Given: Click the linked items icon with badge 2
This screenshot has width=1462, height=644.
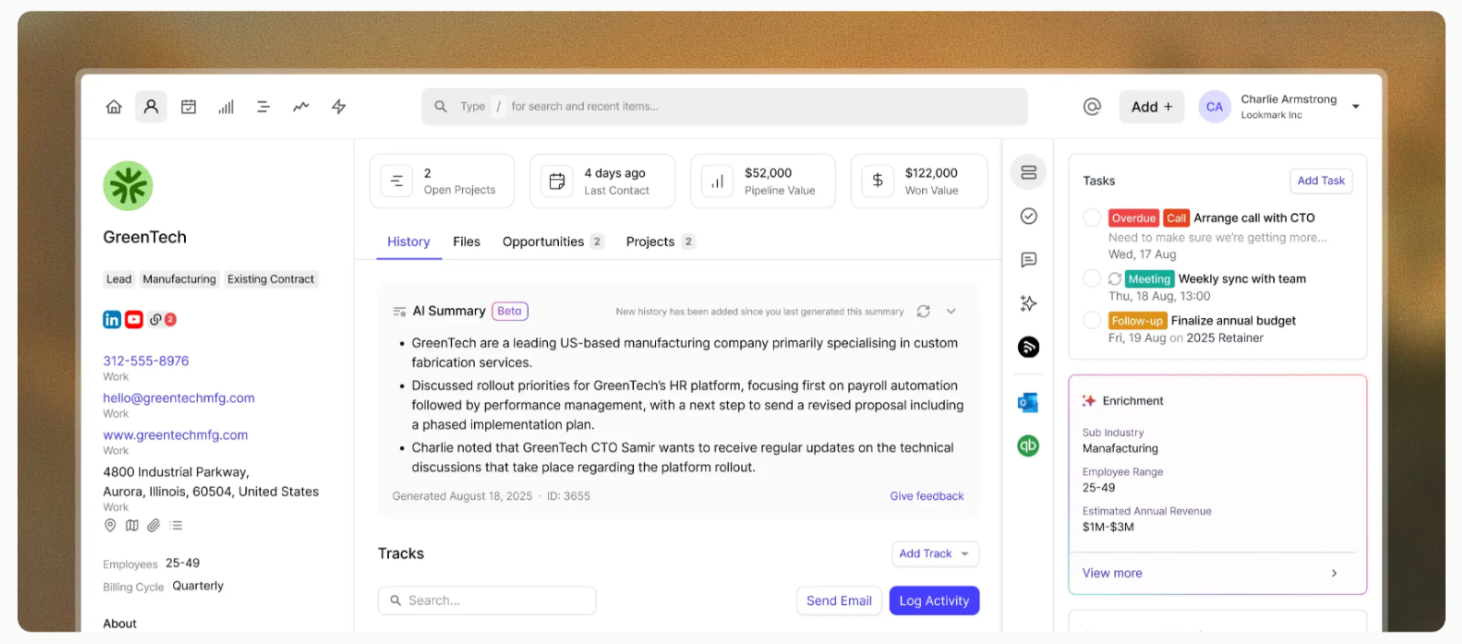Looking at the screenshot, I should click(162, 319).
